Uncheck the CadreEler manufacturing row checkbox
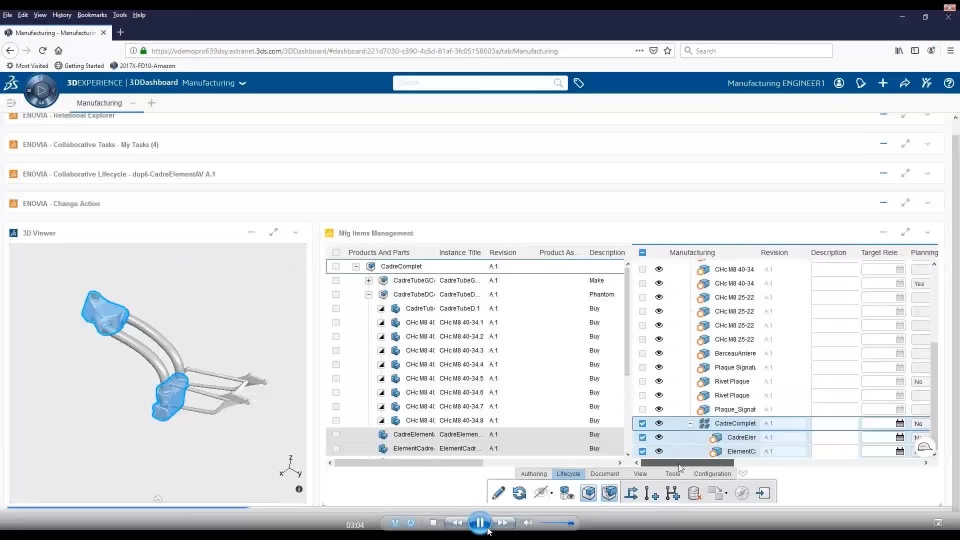This screenshot has height=540, width=960. [x=642, y=437]
